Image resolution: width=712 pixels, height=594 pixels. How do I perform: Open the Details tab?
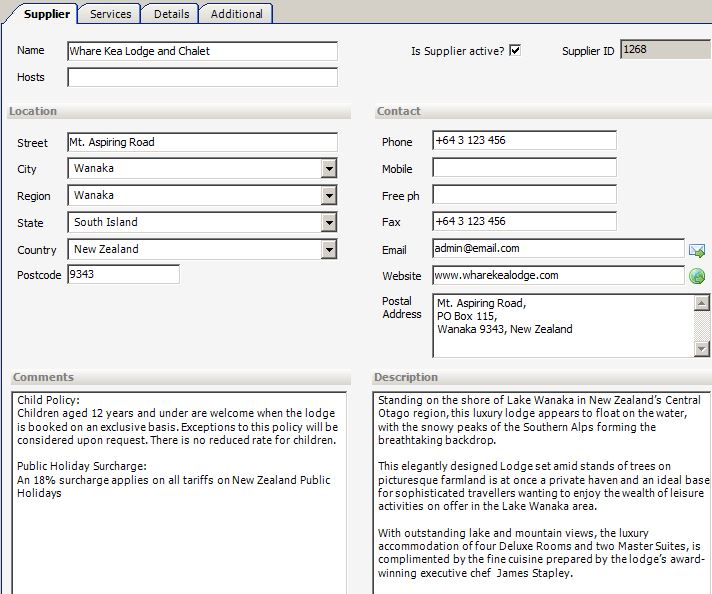pyautogui.click(x=171, y=14)
